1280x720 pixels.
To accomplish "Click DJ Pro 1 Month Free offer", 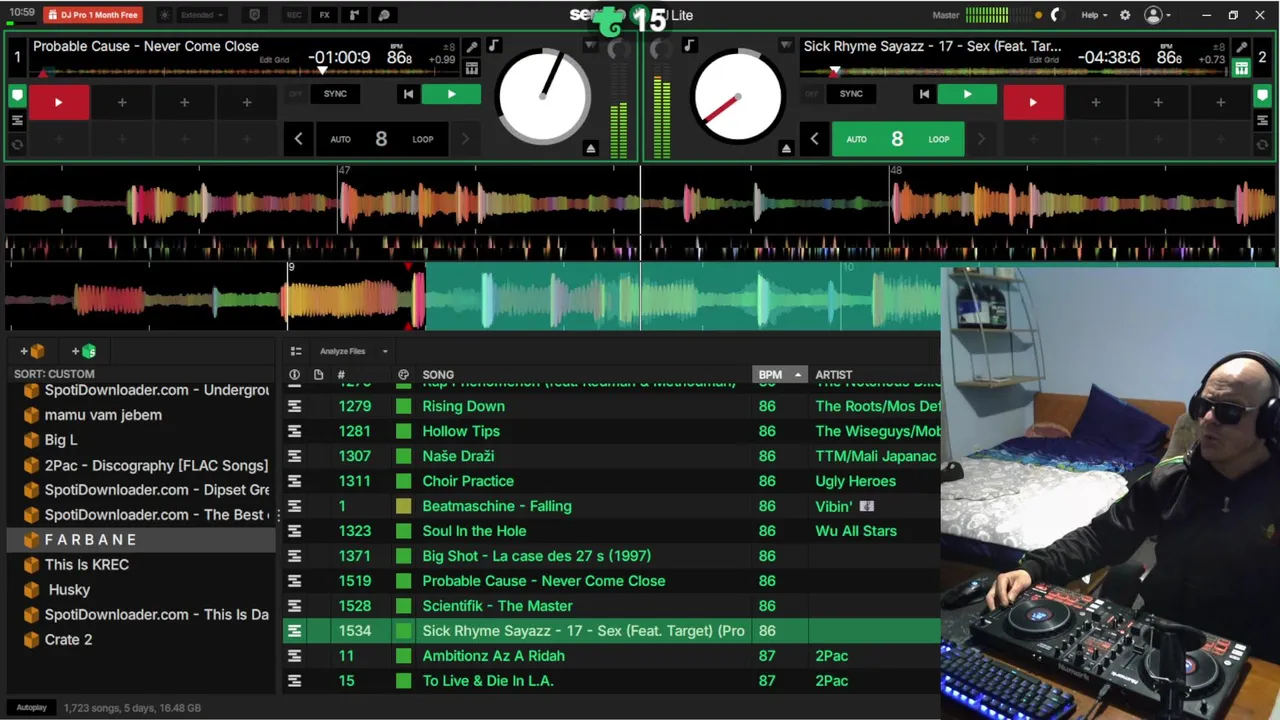I will click(x=93, y=15).
